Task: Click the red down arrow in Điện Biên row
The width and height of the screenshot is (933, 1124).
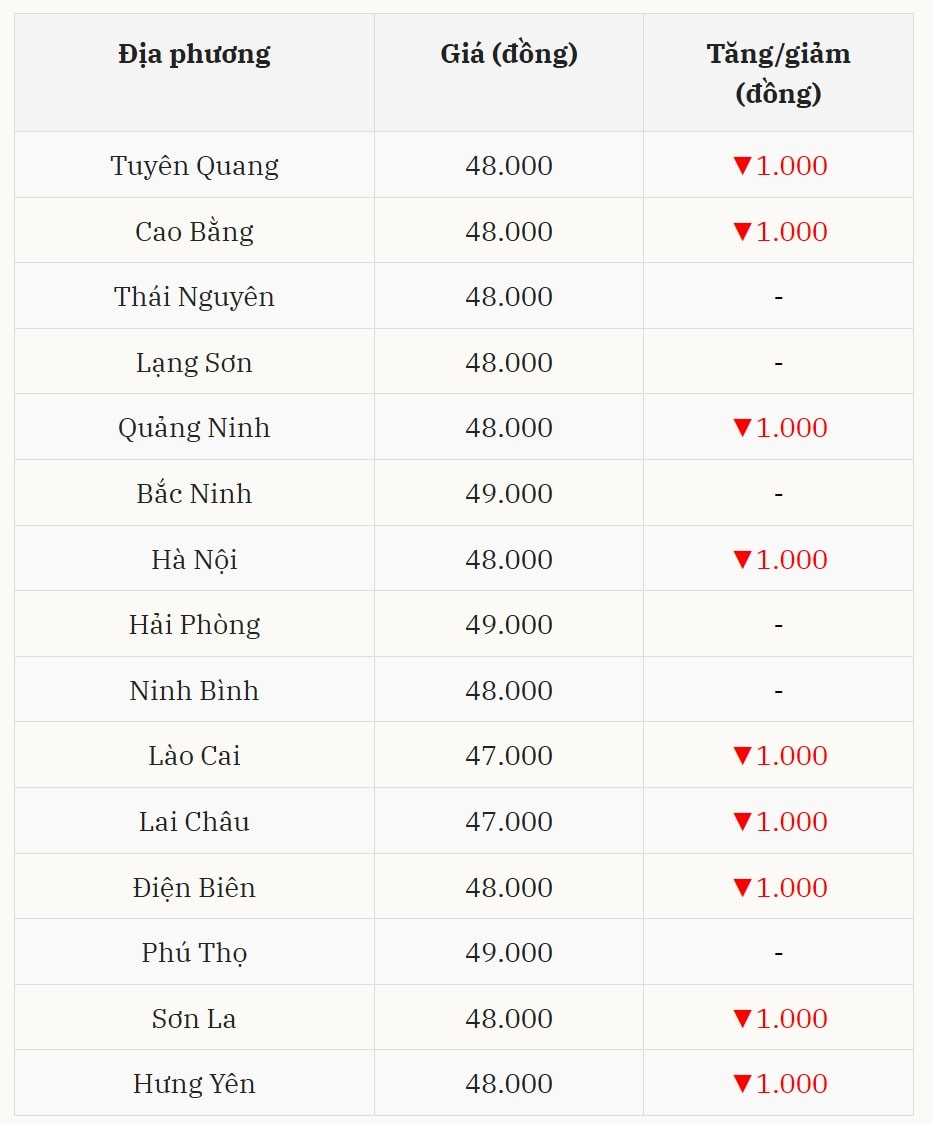Action: point(742,888)
